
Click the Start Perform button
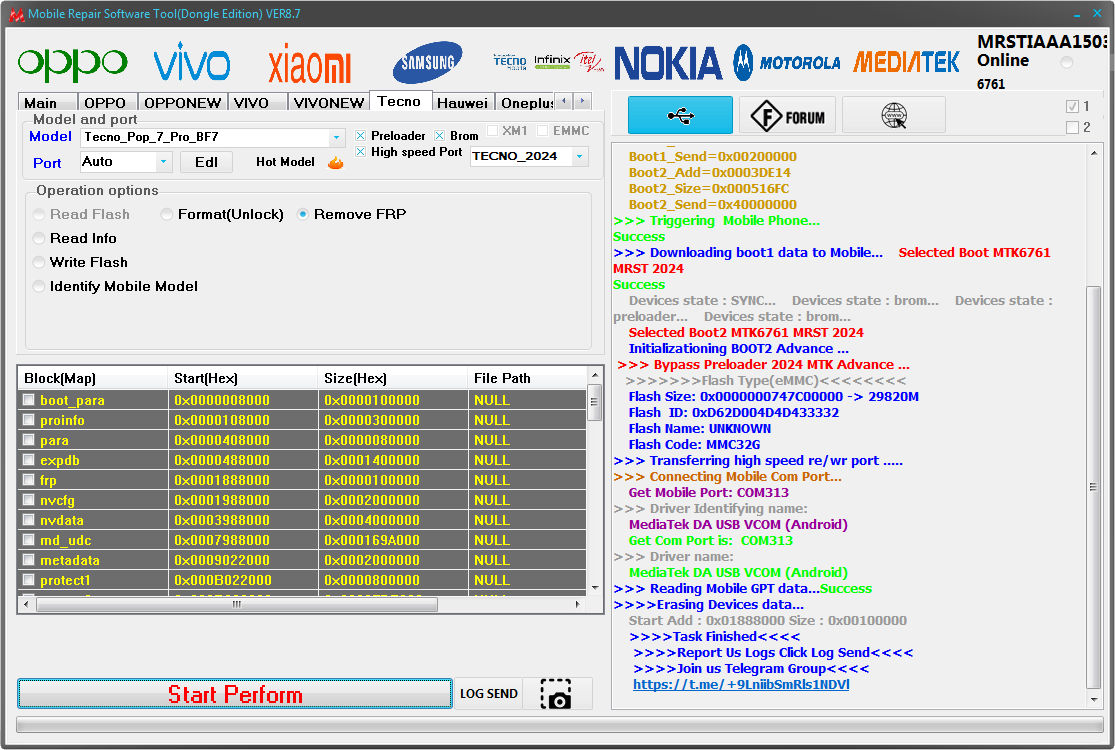[x=235, y=694]
